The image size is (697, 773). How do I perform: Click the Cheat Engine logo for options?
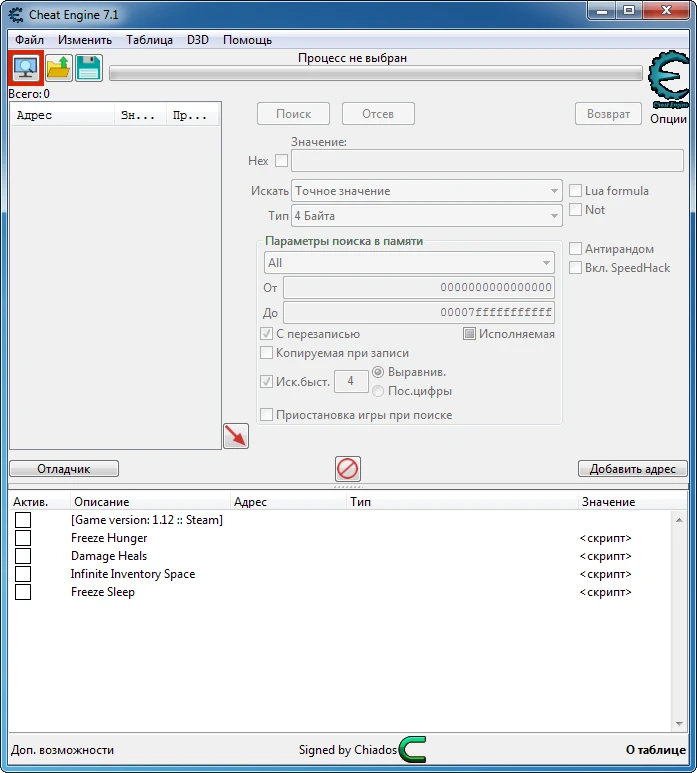click(x=669, y=80)
